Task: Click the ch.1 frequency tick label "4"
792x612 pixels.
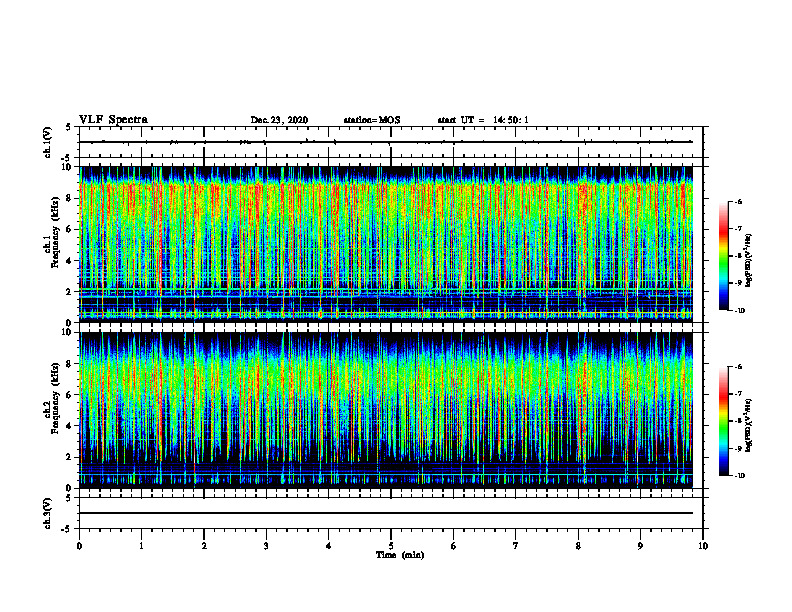Action: (70, 261)
